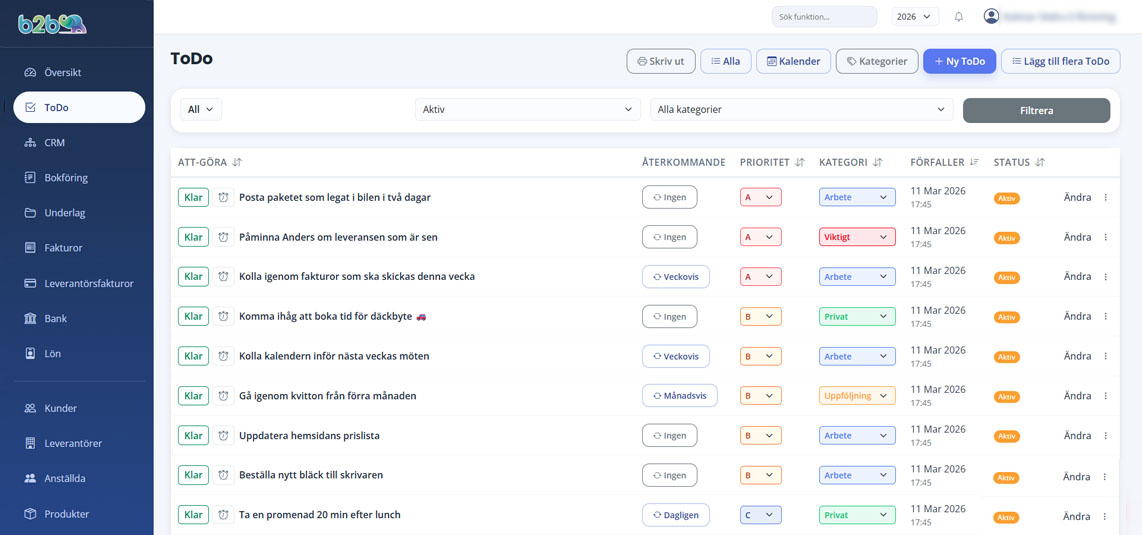This screenshot has width=1142, height=535.
Task: Click the notification bell icon
Action: tap(958, 17)
